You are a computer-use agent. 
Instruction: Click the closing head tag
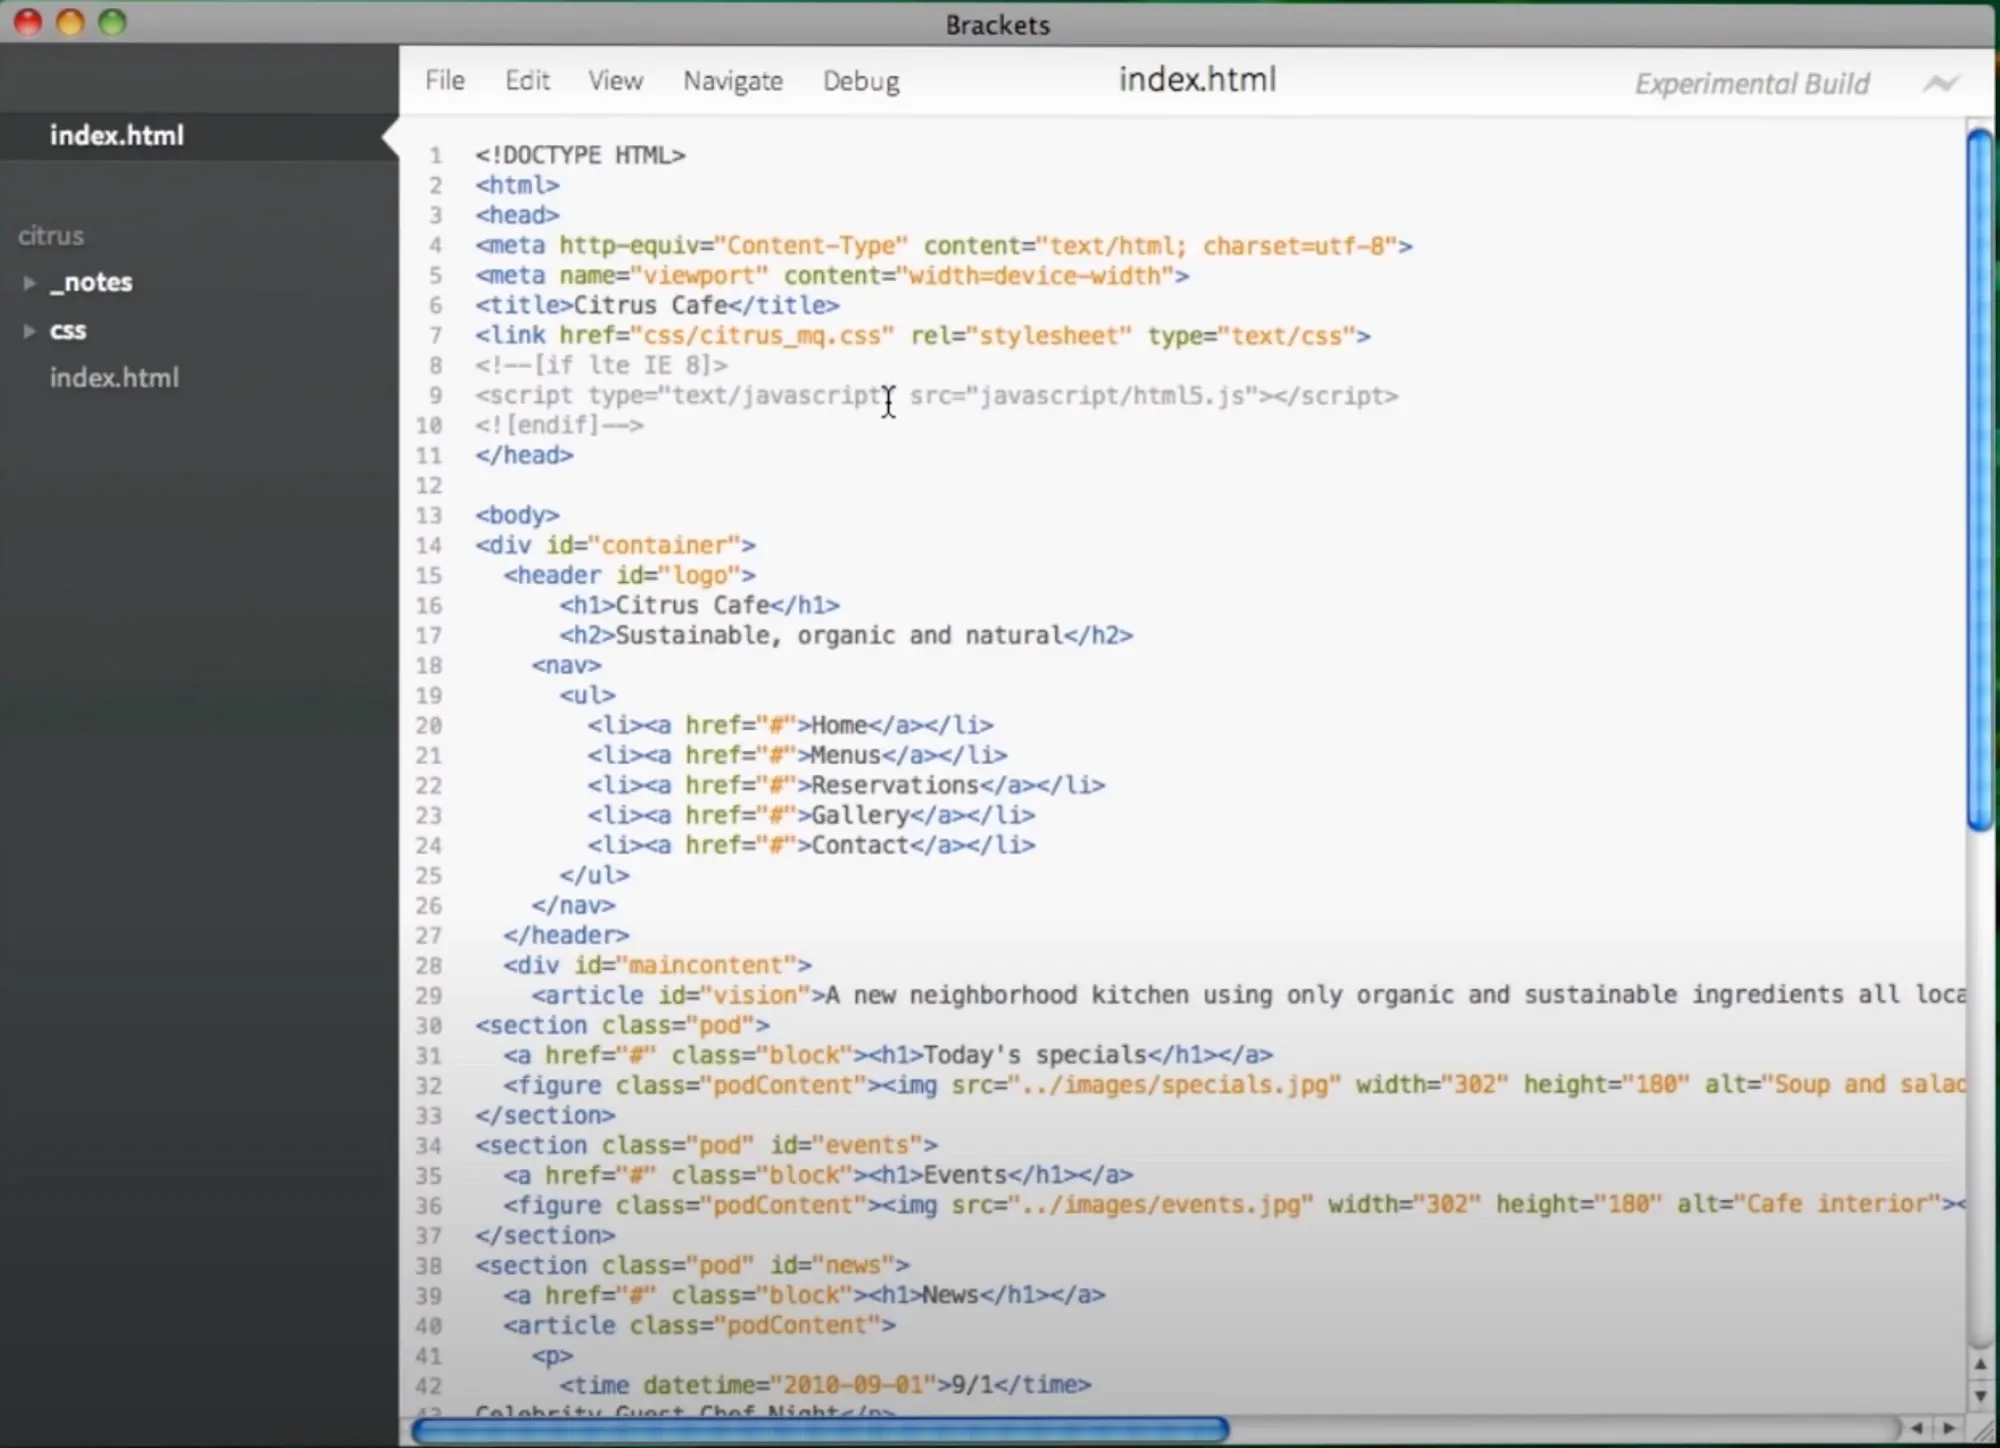point(524,456)
